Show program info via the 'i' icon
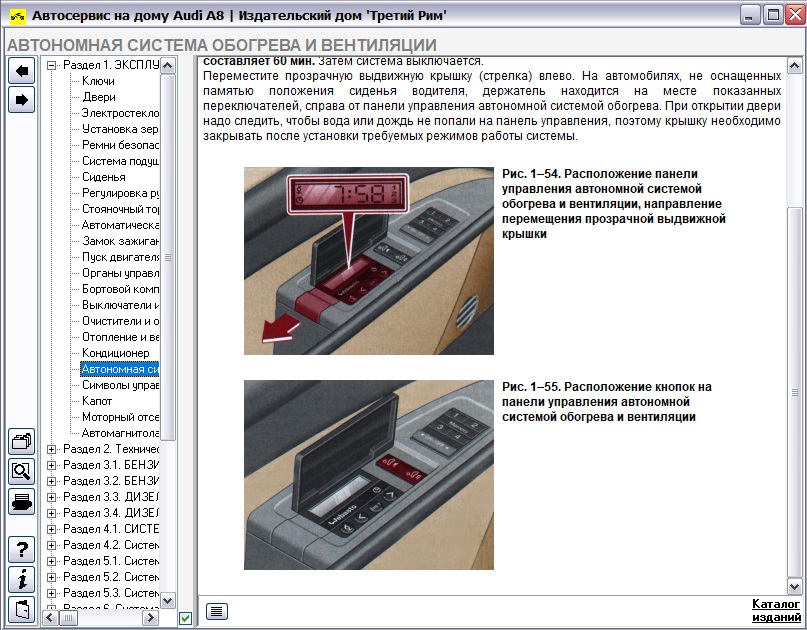 coord(22,580)
